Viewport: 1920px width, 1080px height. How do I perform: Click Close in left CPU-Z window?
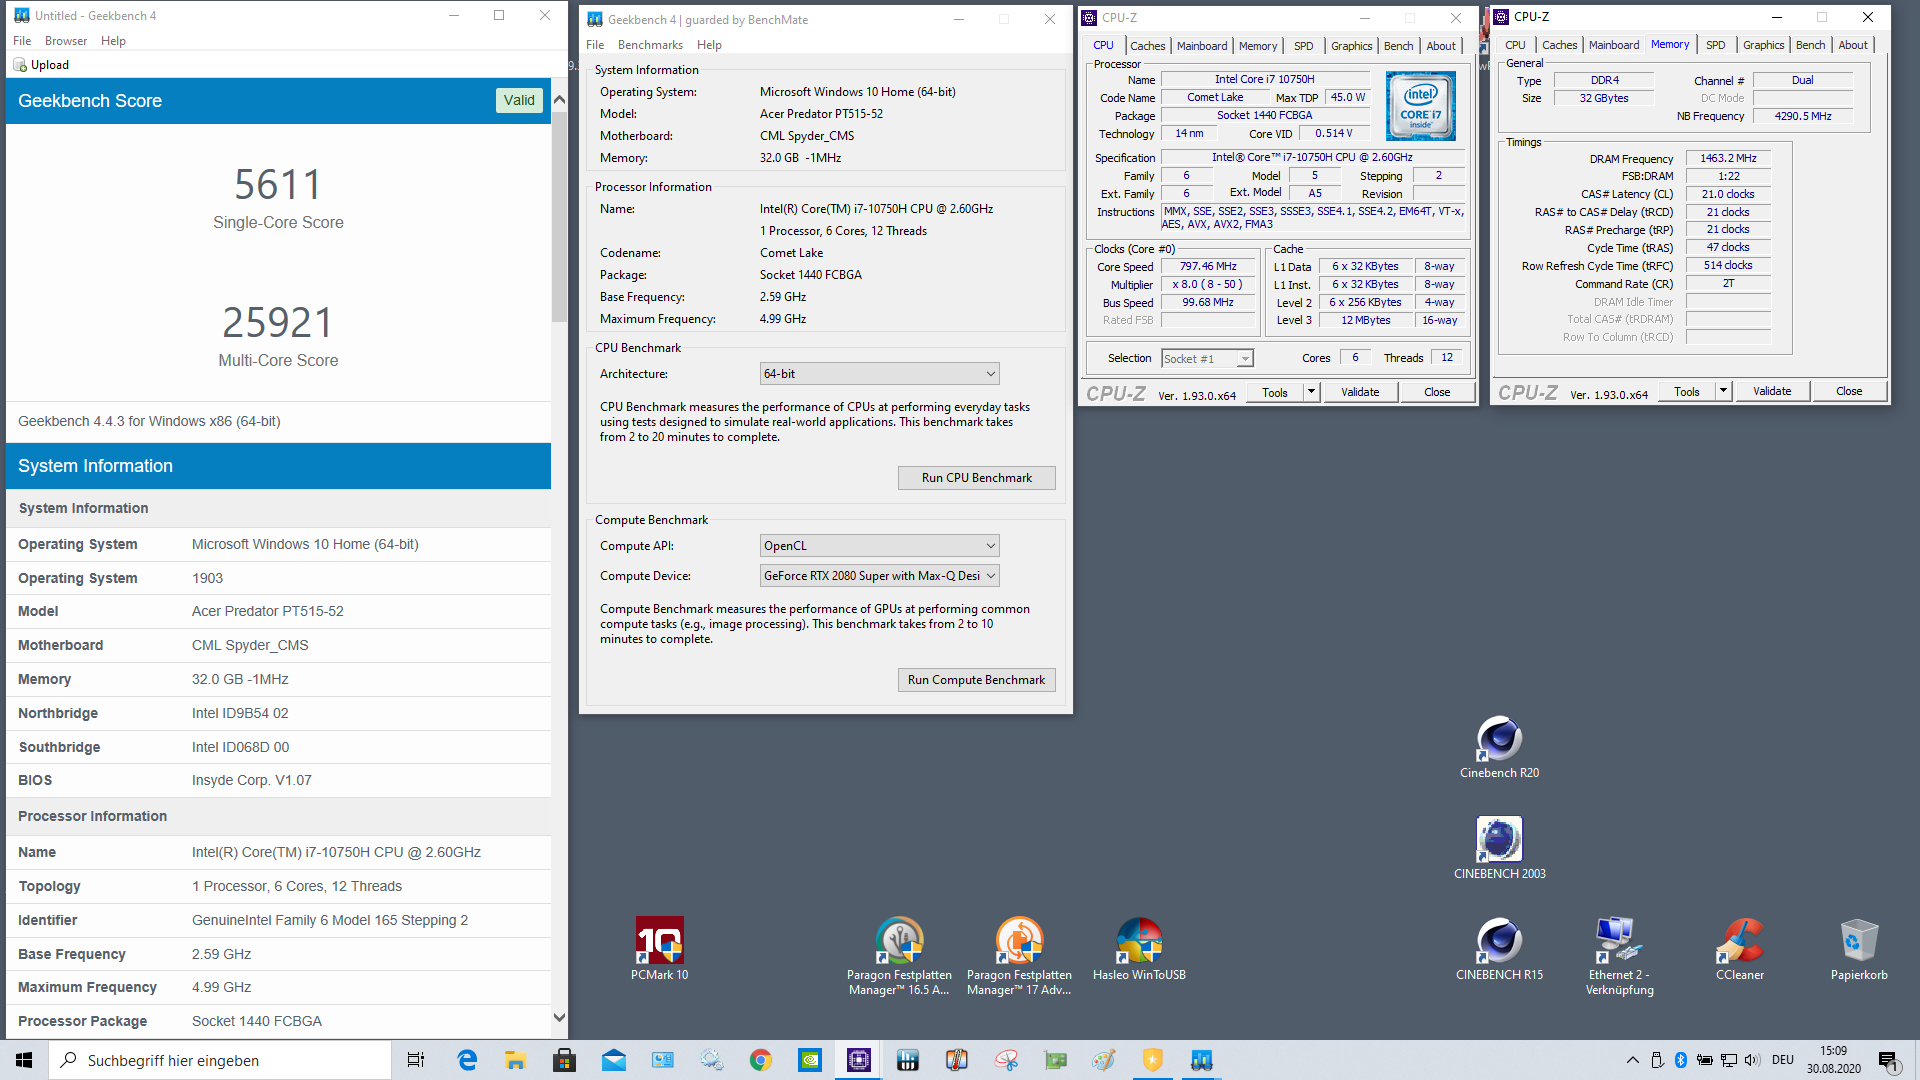(1437, 392)
